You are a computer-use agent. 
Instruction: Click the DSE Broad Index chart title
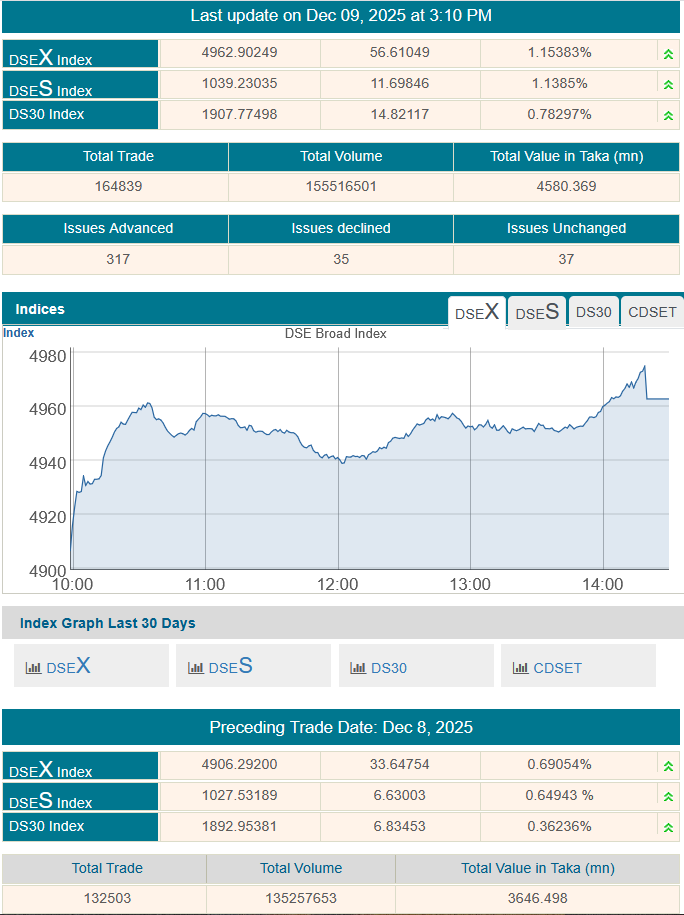pyautogui.click(x=336, y=333)
